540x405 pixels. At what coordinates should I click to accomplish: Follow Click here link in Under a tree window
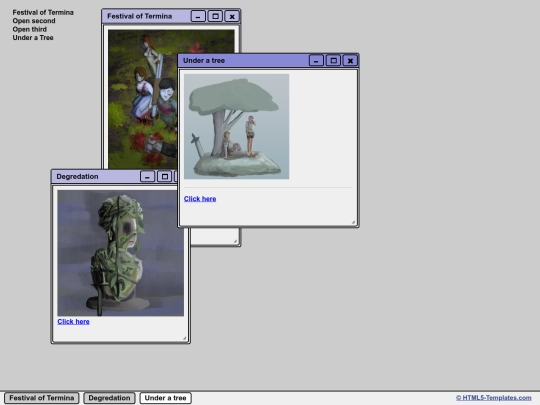200,199
